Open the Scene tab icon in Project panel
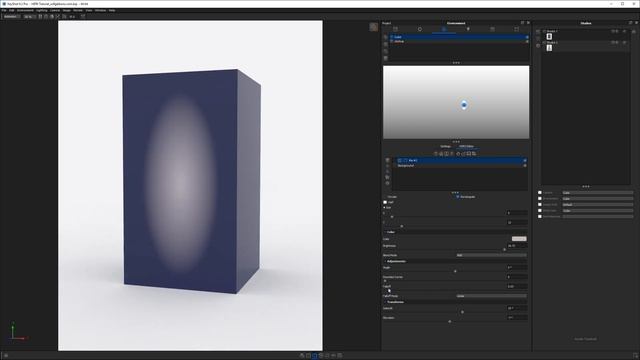This screenshot has height=360, width=640. point(395,29)
